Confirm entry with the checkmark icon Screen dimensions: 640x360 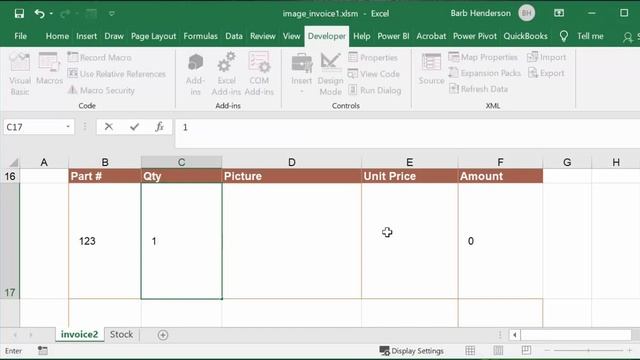click(x=134, y=127)
